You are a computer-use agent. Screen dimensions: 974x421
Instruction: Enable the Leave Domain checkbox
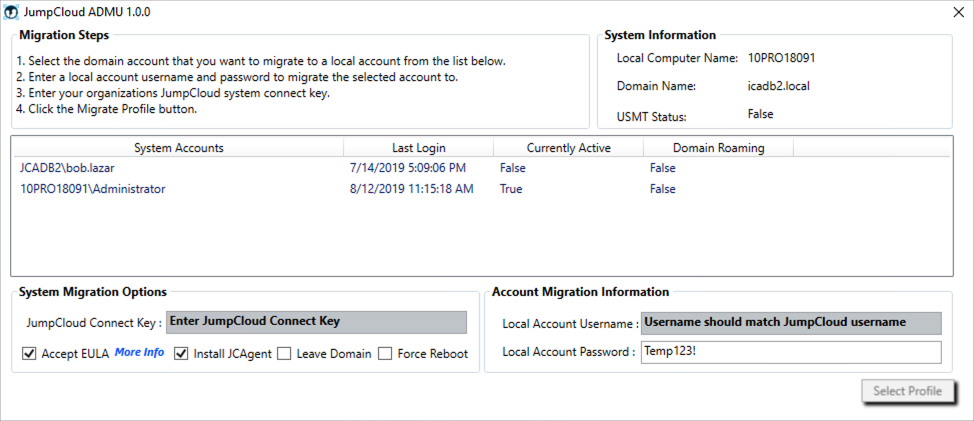pyautogui.click(x=284, y=353)
